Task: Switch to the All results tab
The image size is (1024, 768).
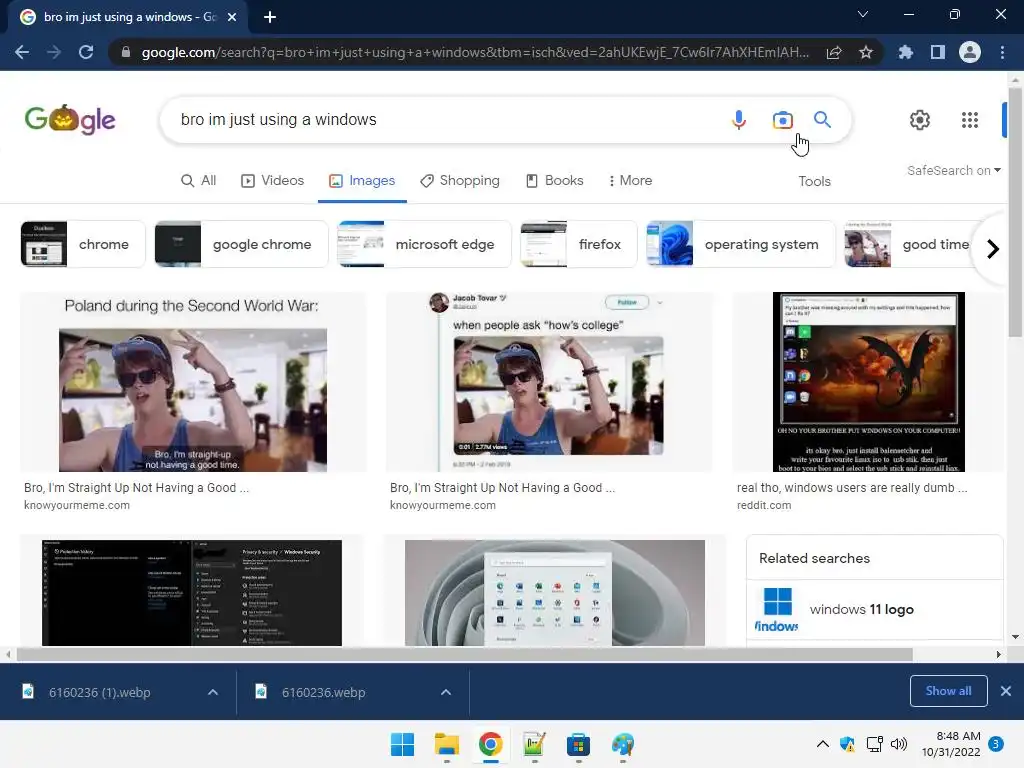Action: coord(199,181)
